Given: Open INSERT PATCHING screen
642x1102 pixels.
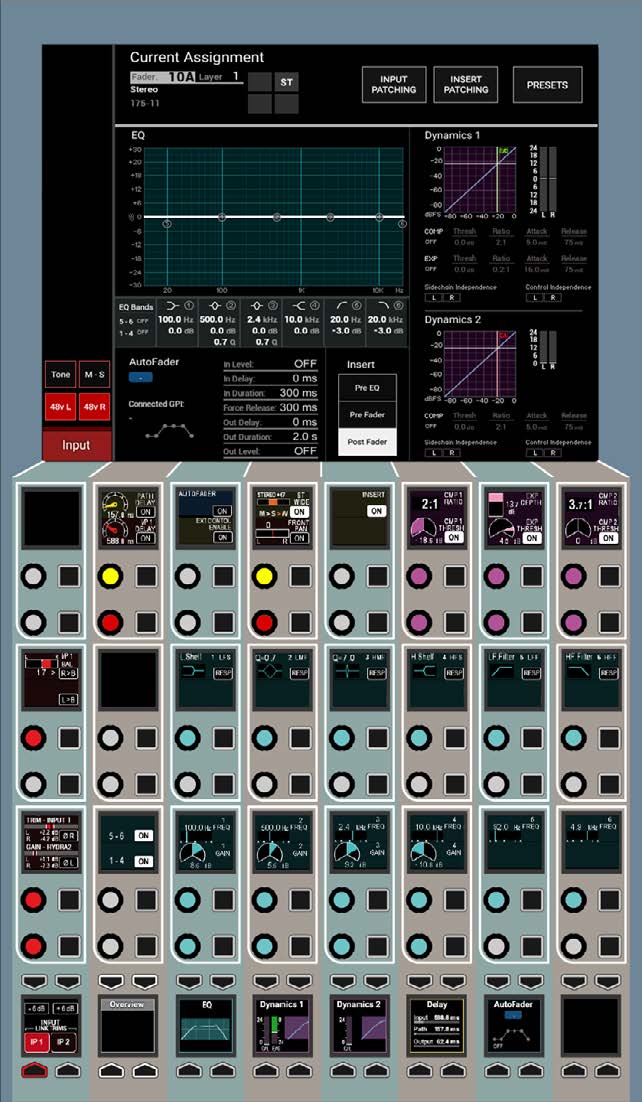Looking at the screenshot, I should point(466,85).
